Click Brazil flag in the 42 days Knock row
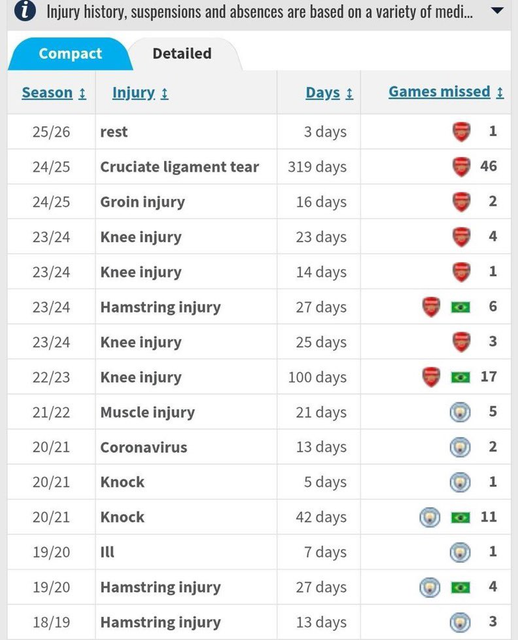The image size is (518, 640). (x=460, y=518)
